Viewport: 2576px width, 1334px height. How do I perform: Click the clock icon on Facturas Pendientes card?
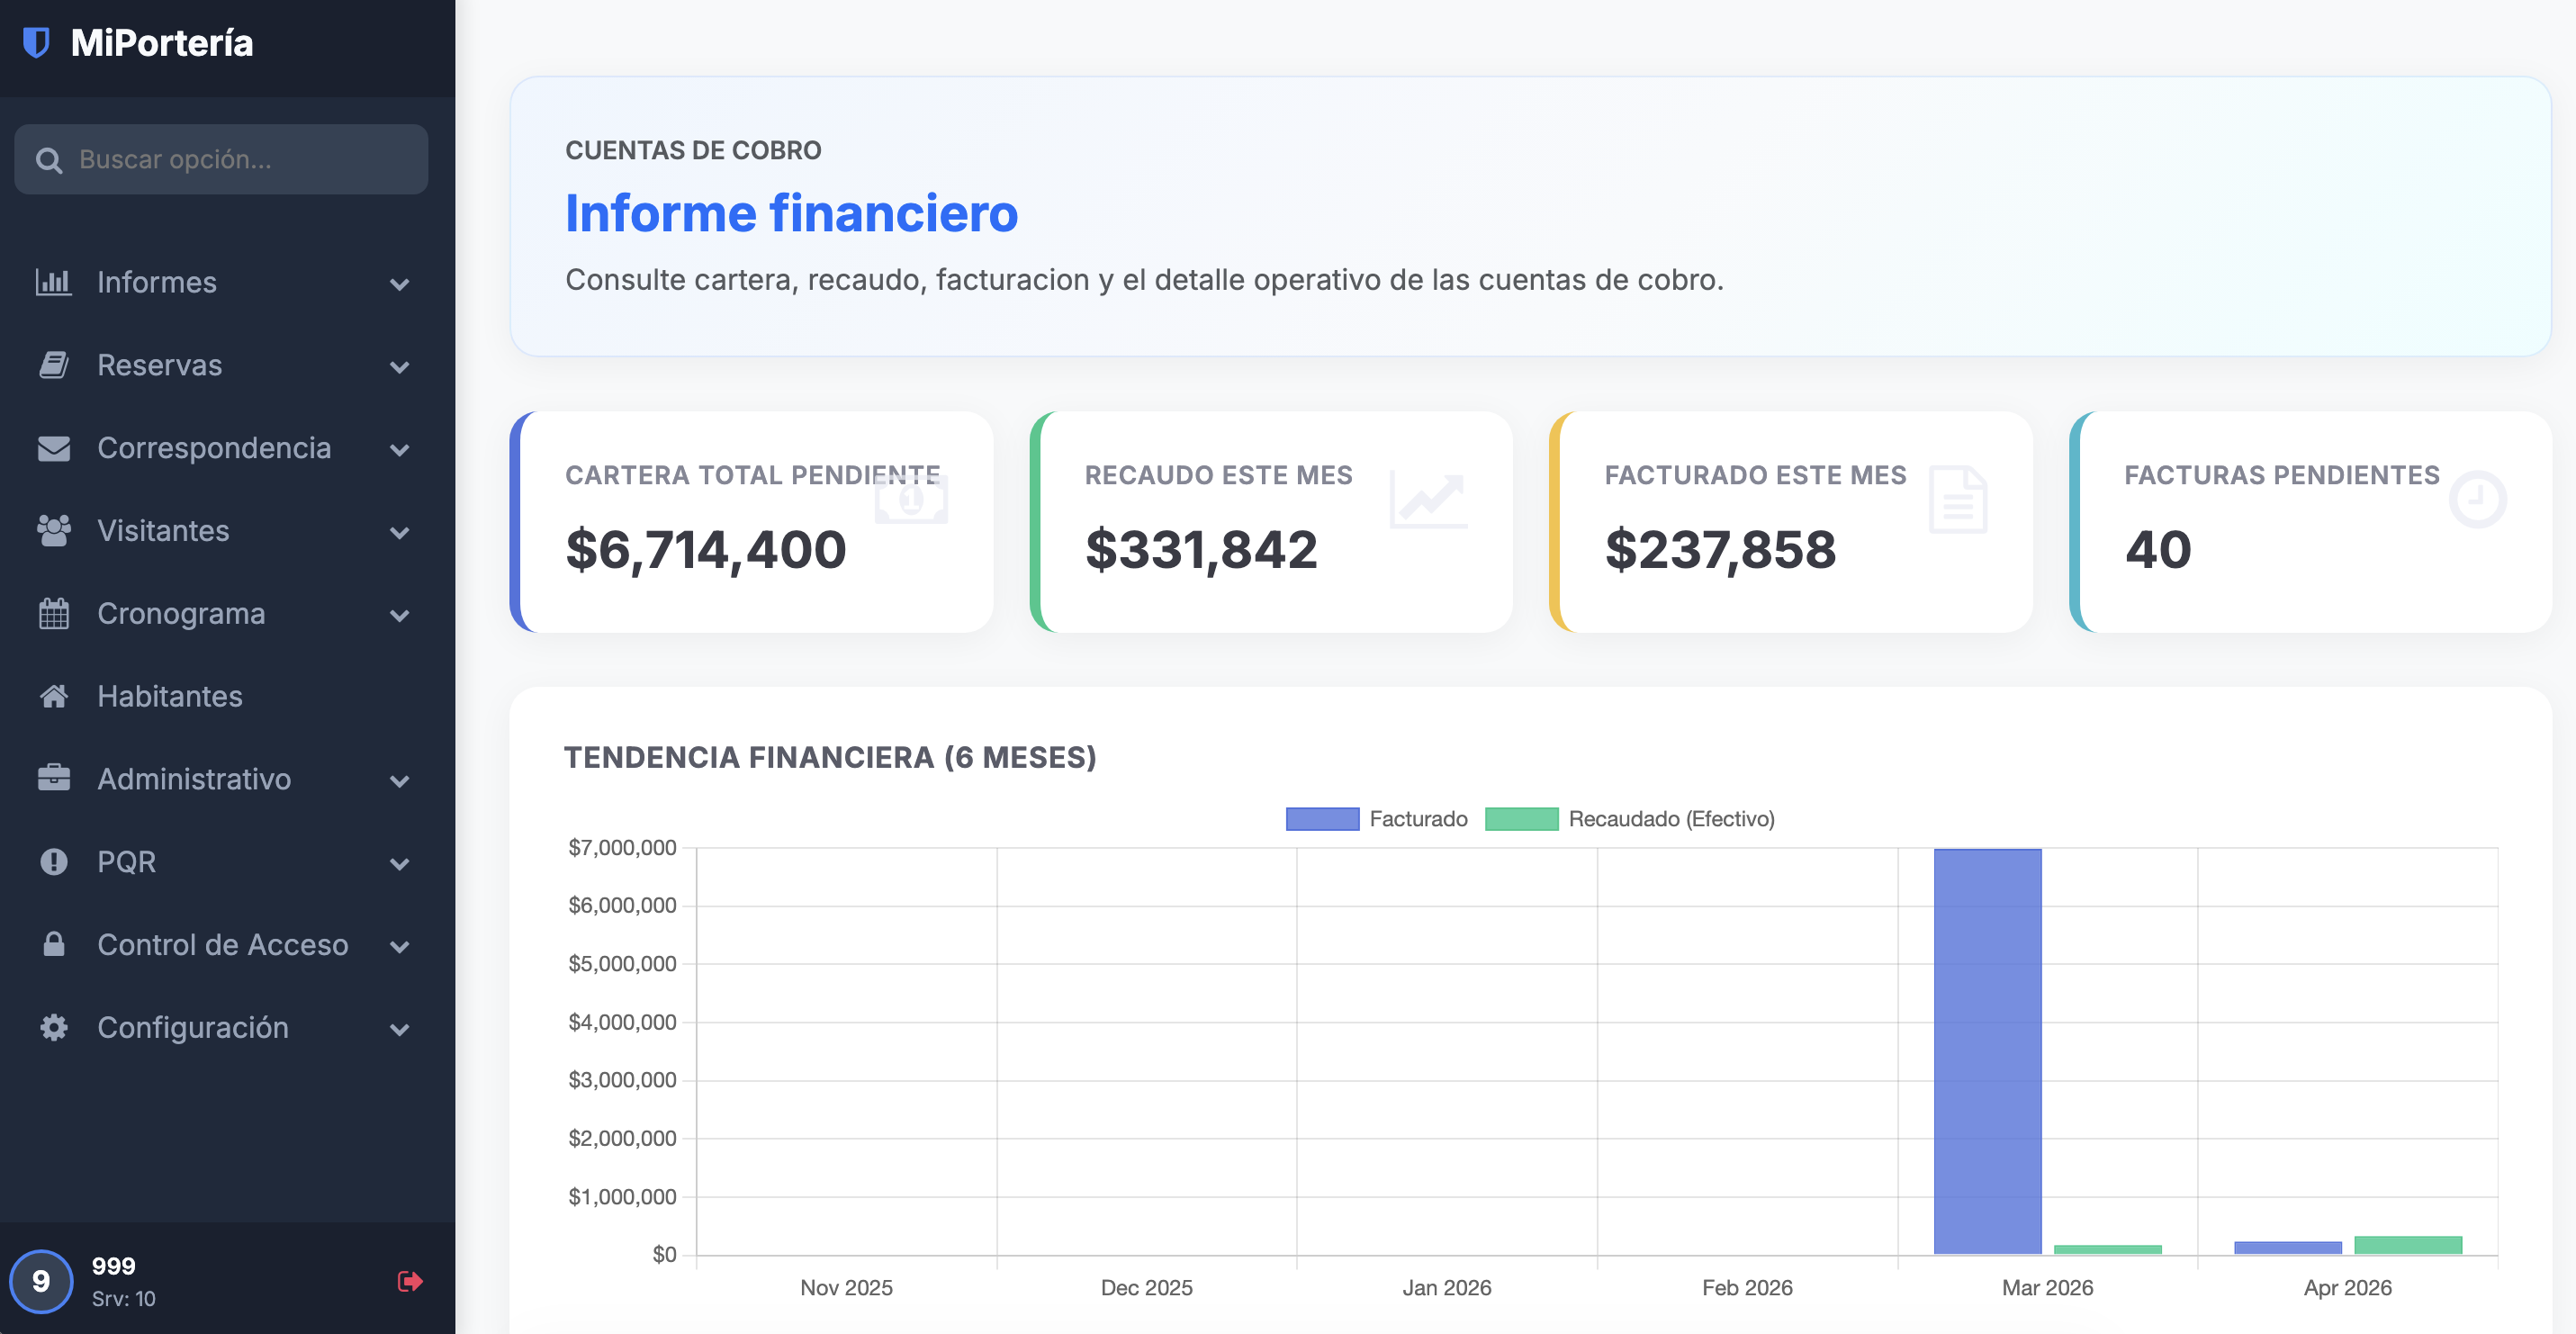(x=2477, y=499)
